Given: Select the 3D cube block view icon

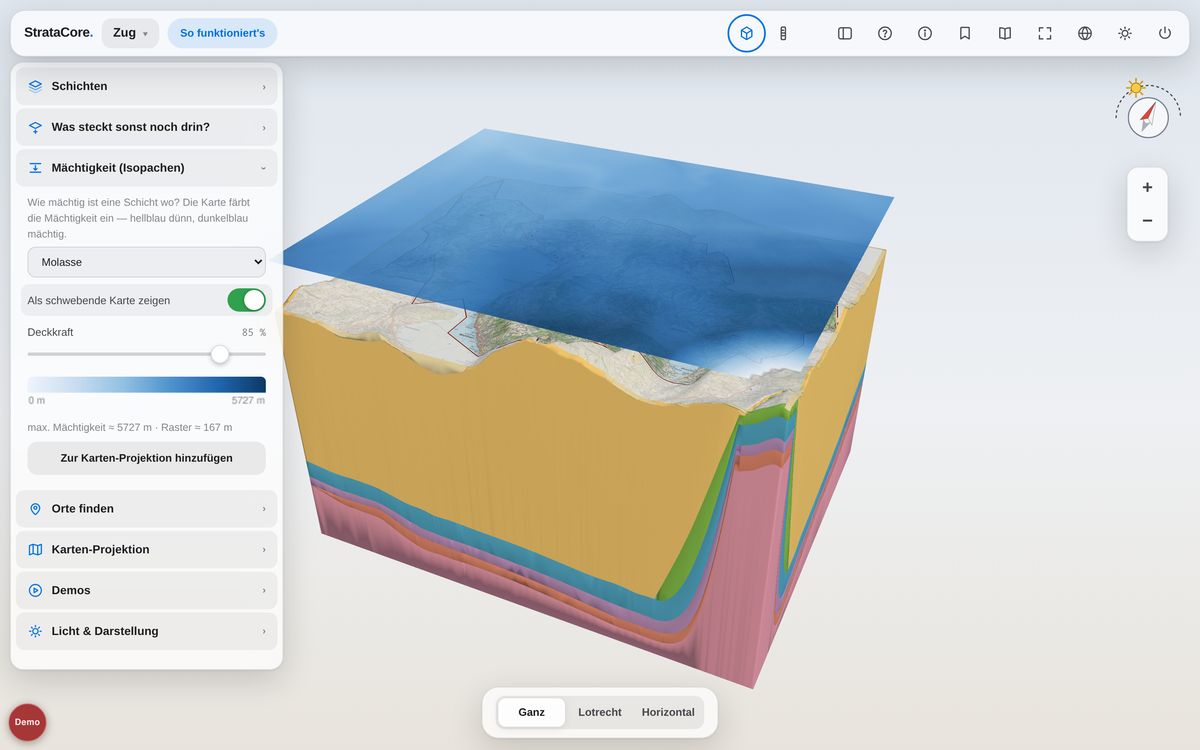Looking at the screenshot, I should (746, 33).
